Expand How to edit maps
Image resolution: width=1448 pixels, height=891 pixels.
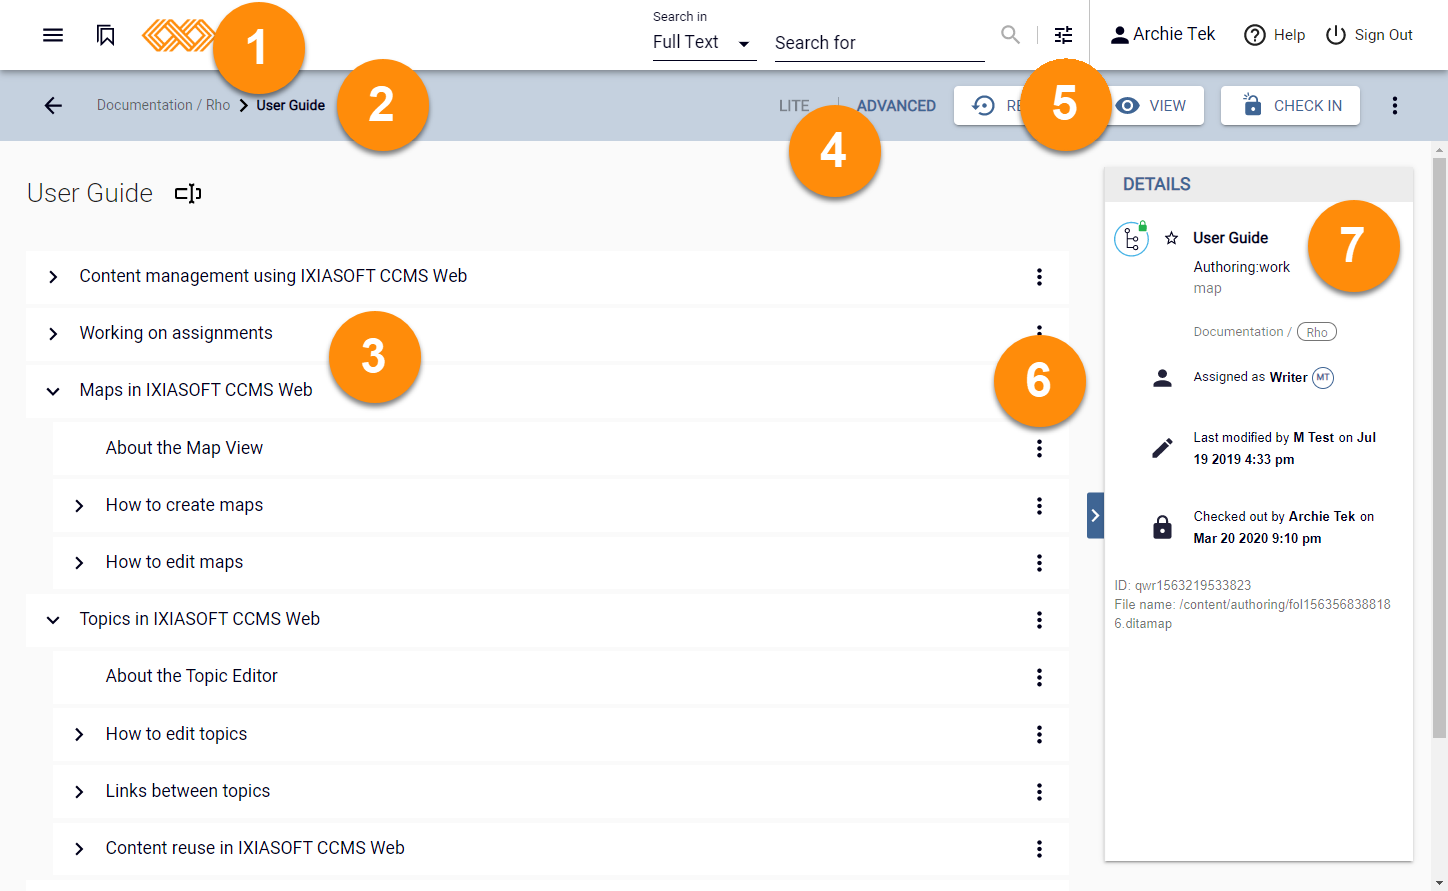tap(79, 563)
